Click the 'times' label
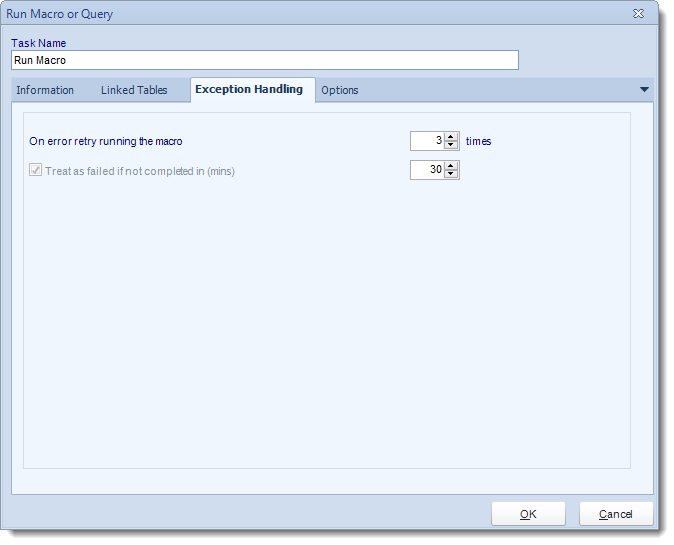Image resolution: width=674 pixels, height=545 pixels. point(478,141)
